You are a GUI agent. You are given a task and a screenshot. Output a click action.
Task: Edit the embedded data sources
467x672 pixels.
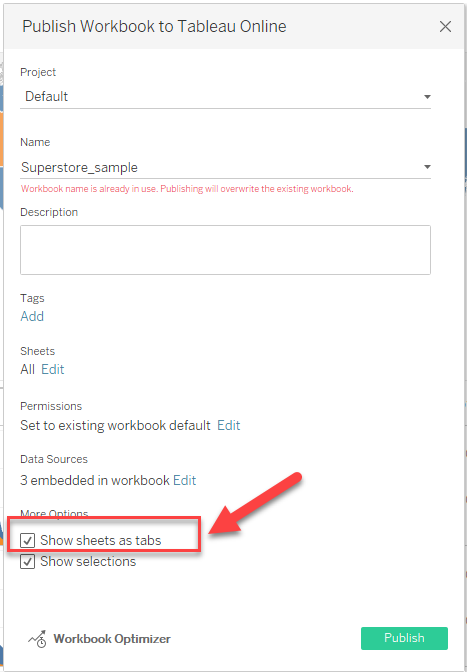(185, 480)
